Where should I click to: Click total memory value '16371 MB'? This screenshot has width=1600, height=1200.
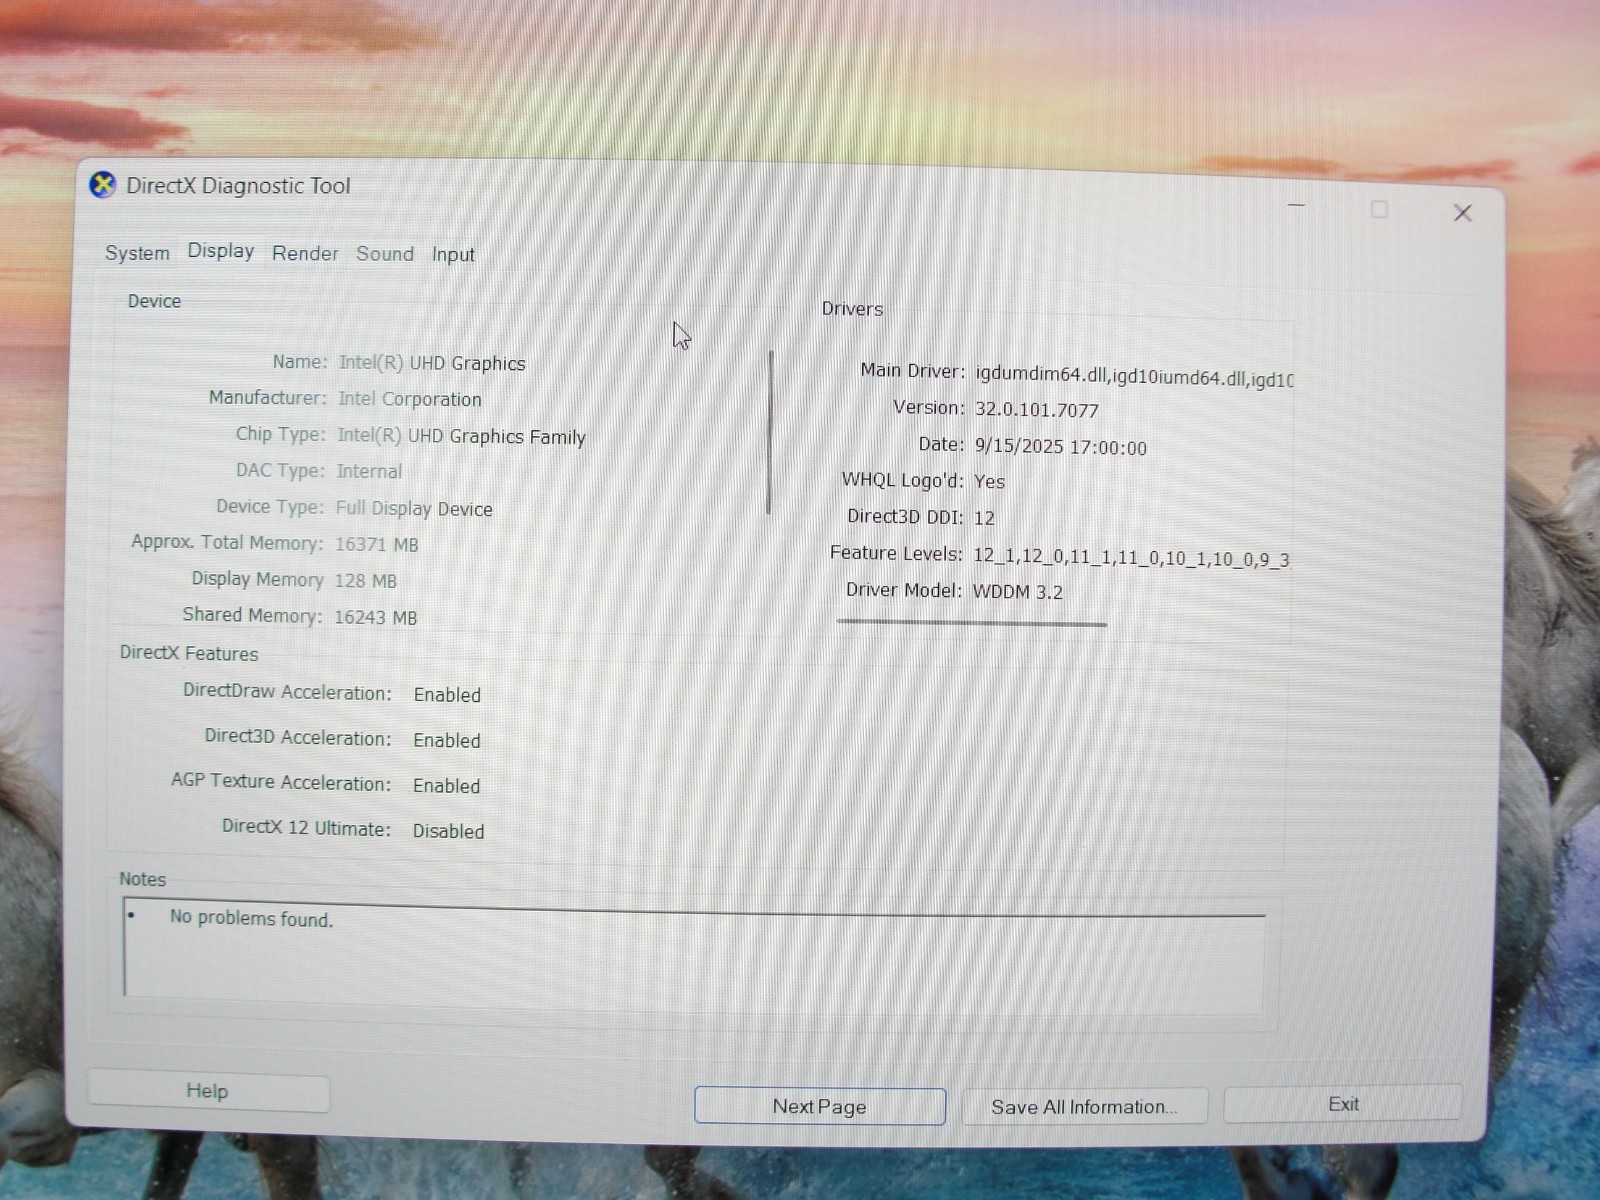(377, 544)
